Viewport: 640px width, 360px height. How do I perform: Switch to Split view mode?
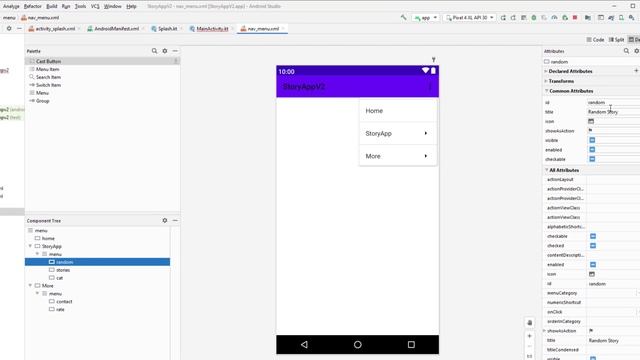pyautogui.click(x=616, y=40)
